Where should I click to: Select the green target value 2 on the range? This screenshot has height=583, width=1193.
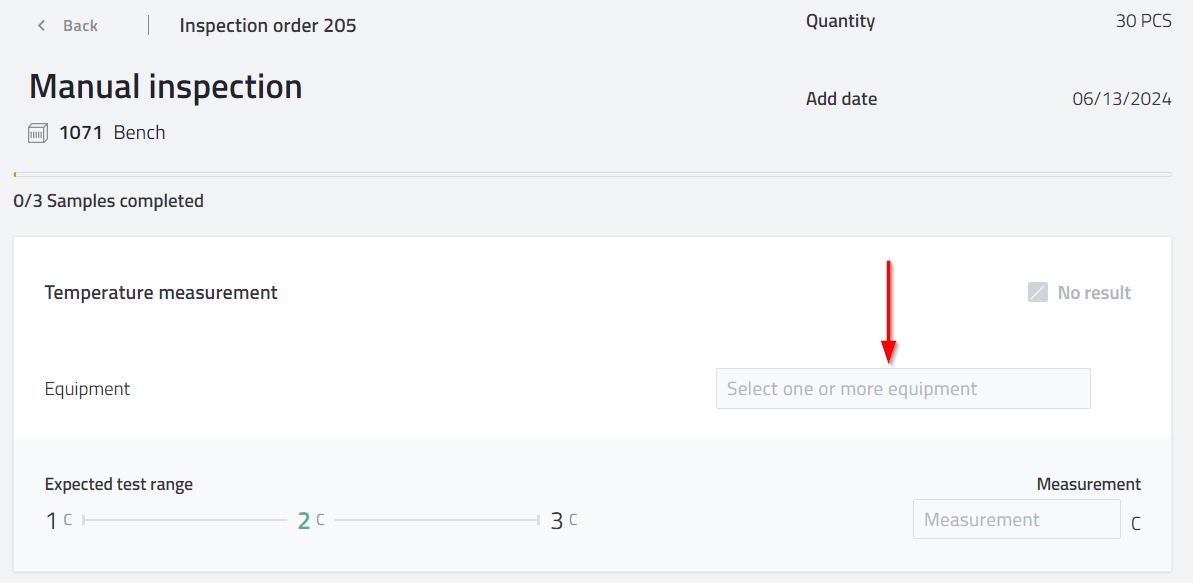(304, 521)
